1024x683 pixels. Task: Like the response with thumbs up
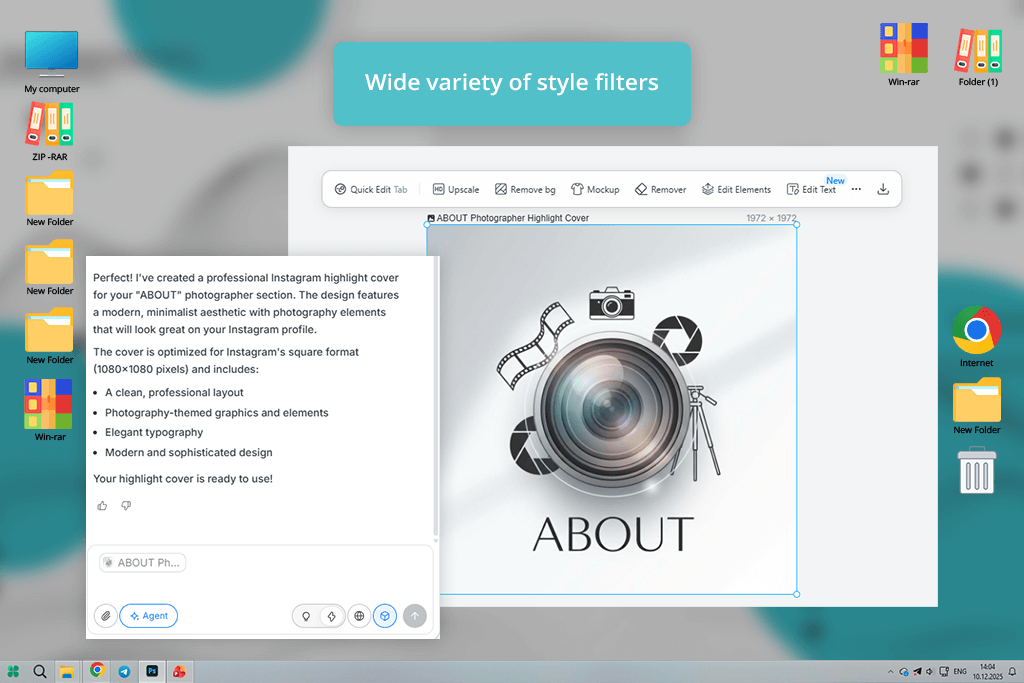(x=103, y=505)
